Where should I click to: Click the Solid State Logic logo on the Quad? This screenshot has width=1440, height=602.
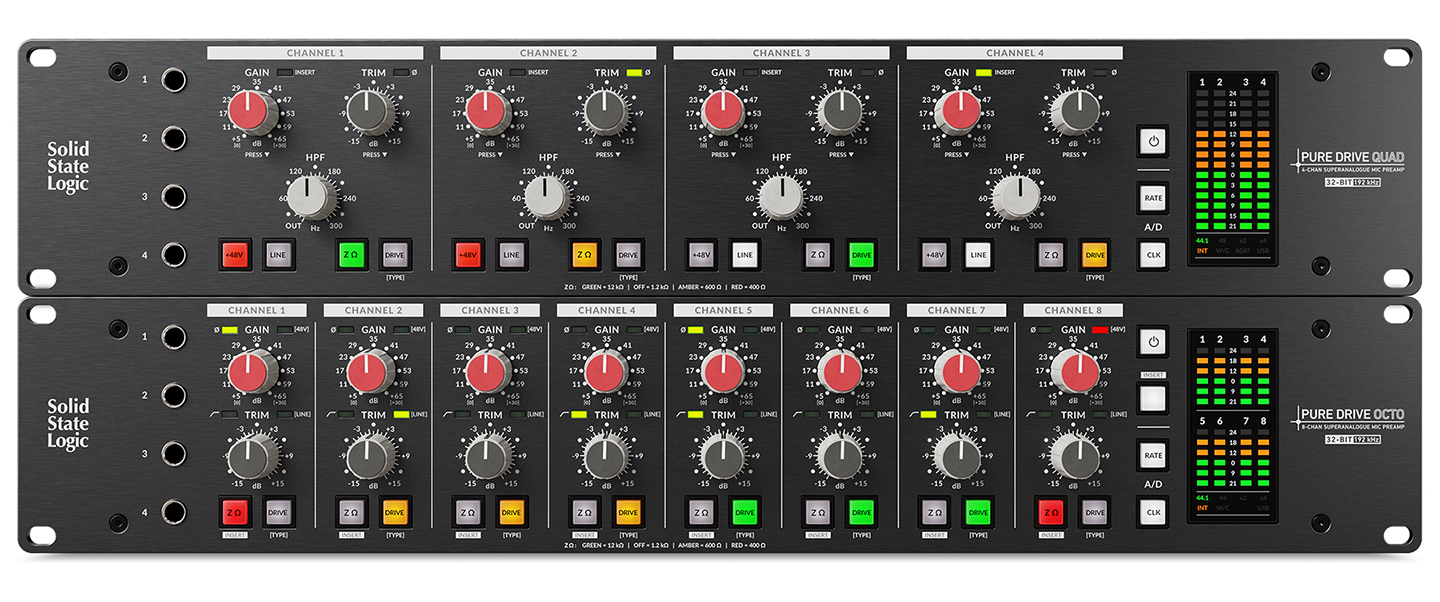tap(68, 166)
